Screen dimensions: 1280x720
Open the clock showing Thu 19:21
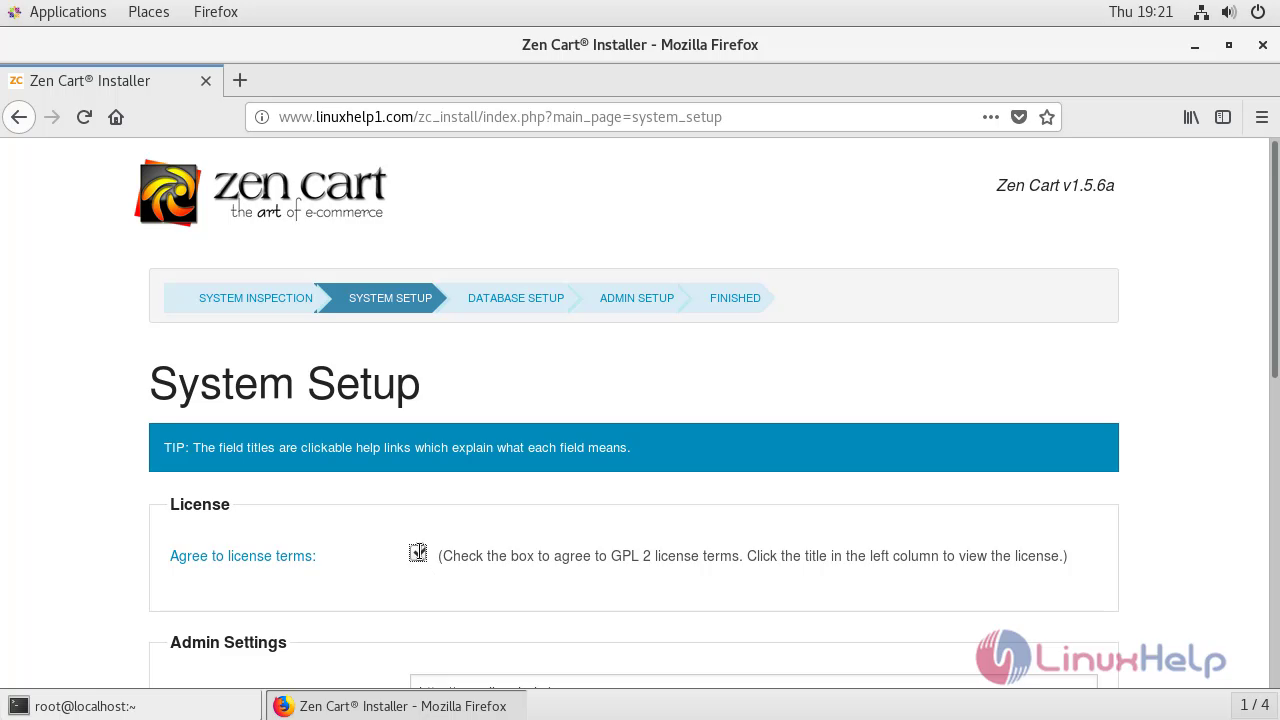click(1140, 12)
